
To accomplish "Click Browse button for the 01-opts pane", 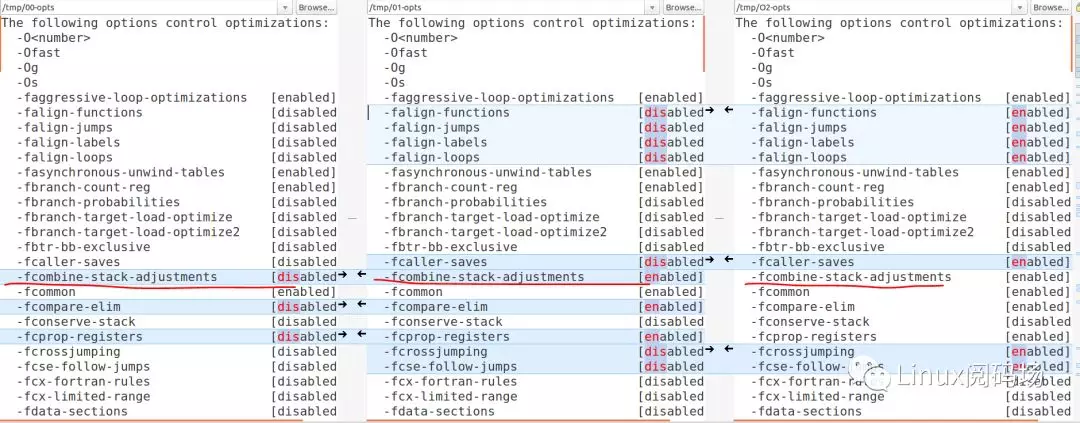I will point(683,7).
